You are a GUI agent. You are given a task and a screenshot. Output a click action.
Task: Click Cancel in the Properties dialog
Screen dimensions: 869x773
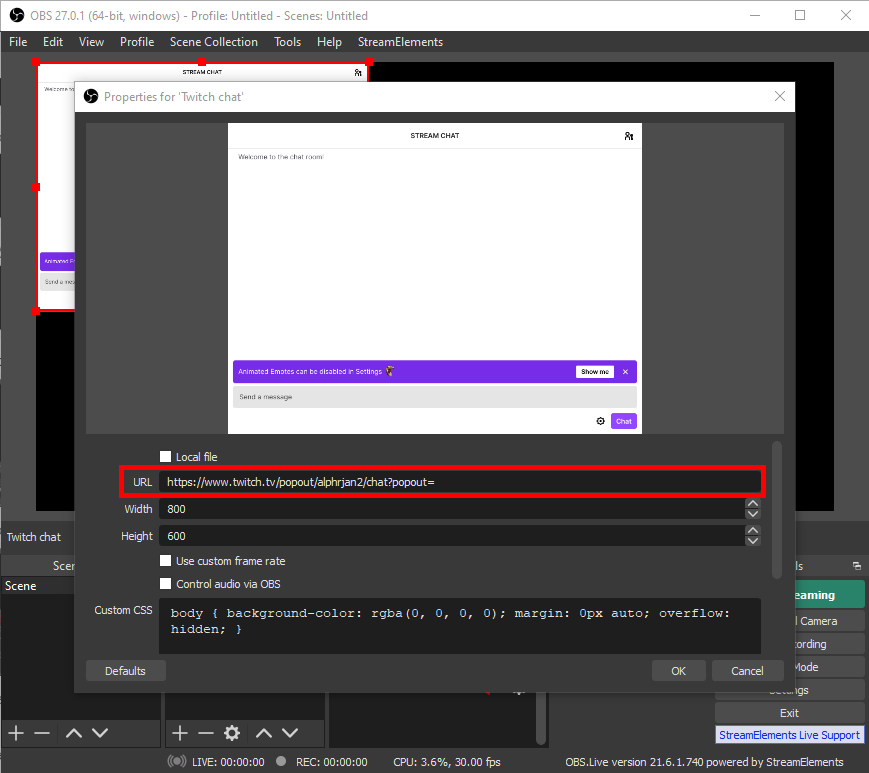(747, 670)
